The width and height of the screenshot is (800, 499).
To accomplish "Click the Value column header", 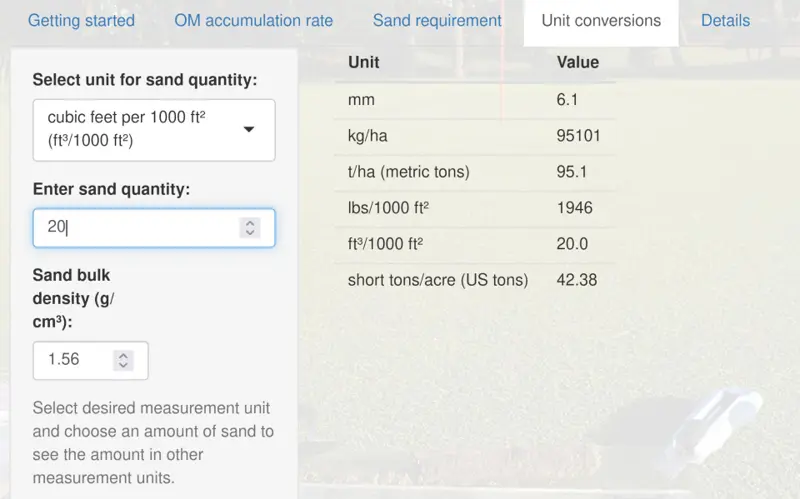I will tap(578, 62).
